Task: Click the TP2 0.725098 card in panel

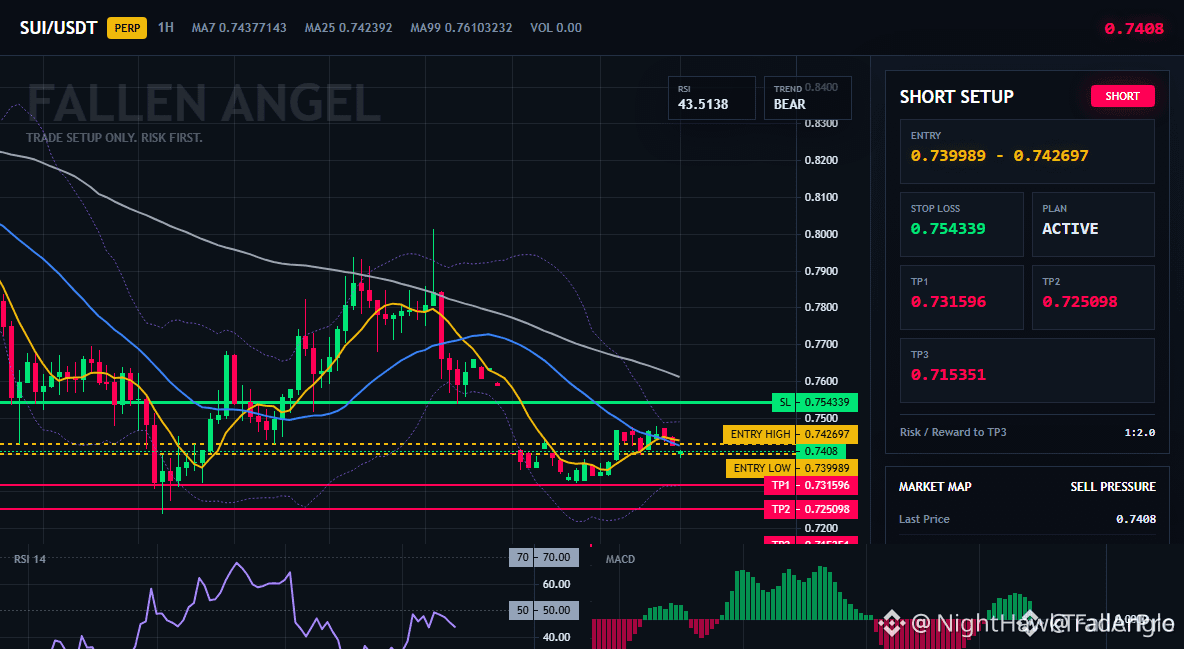Action: [1093, 297]
